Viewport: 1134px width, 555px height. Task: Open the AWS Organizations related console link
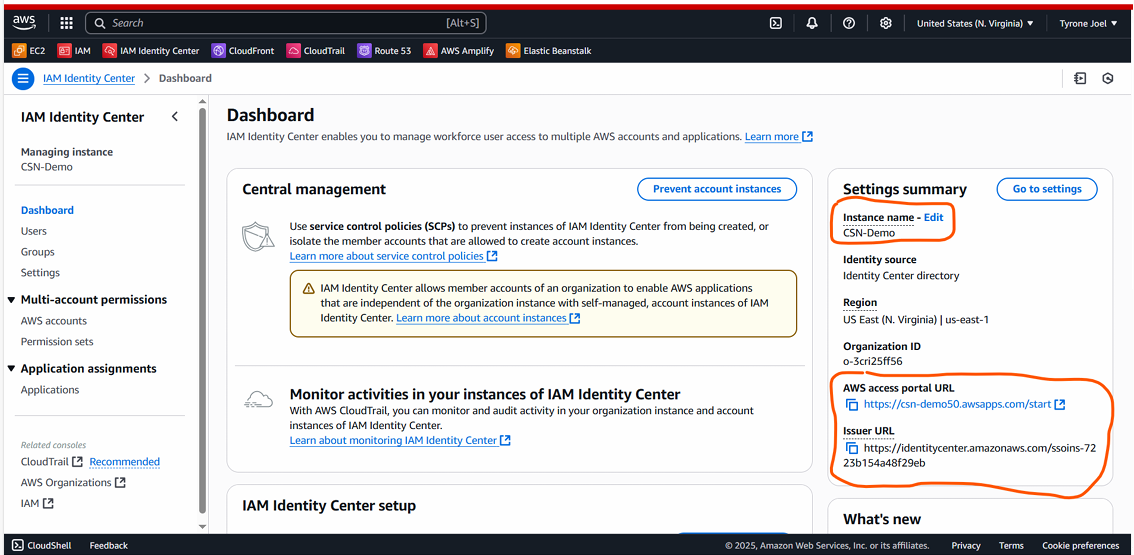click(x=73, y=483)
